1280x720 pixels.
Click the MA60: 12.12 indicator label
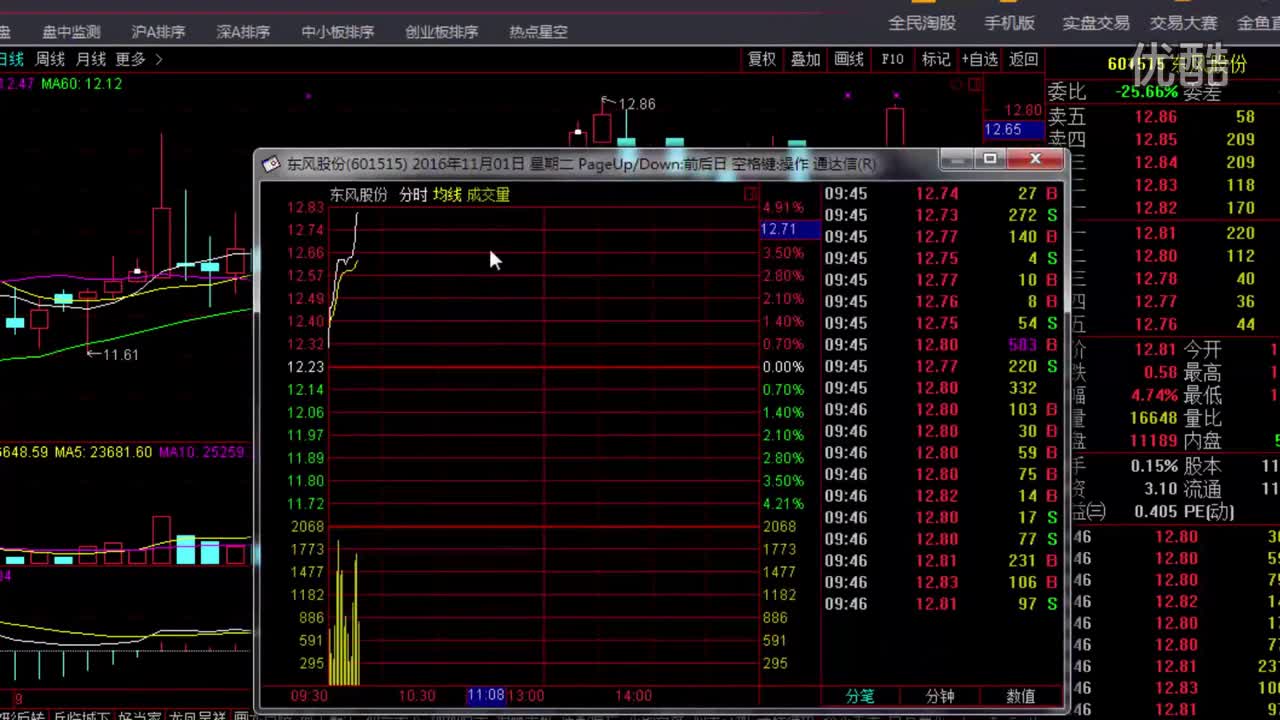click(x=82, y=84)
